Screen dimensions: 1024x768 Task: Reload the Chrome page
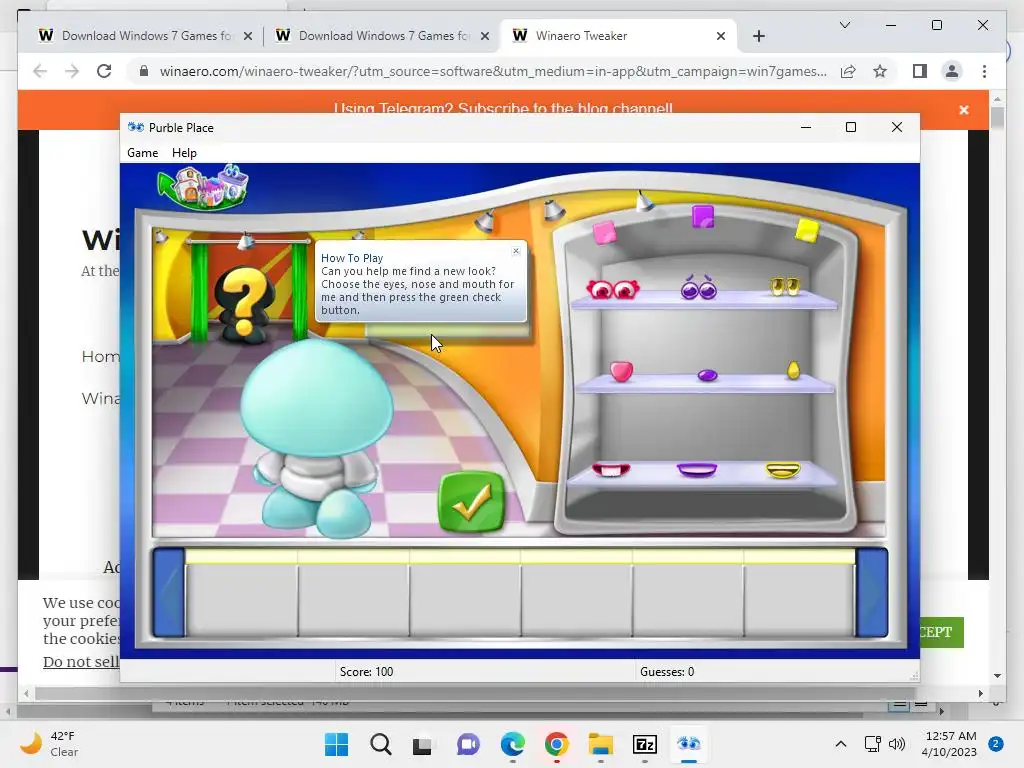[x=104, y=71]
